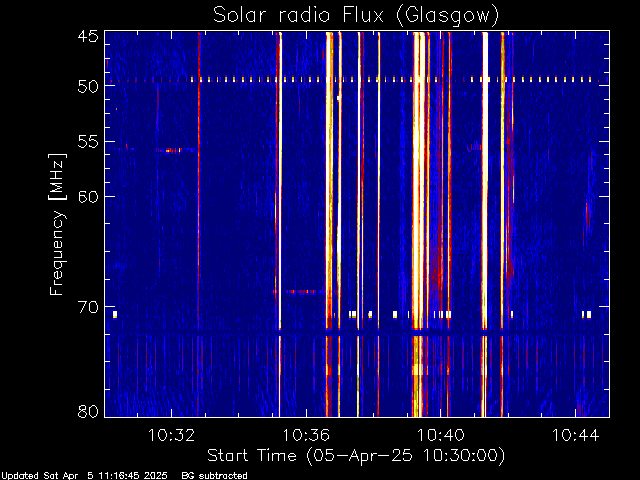Click the "Start Time (05-Apr-25 10:30:00)" label
Image resolution: width=640 pixels, height=480 pixels.
click(x=356, y=456)
